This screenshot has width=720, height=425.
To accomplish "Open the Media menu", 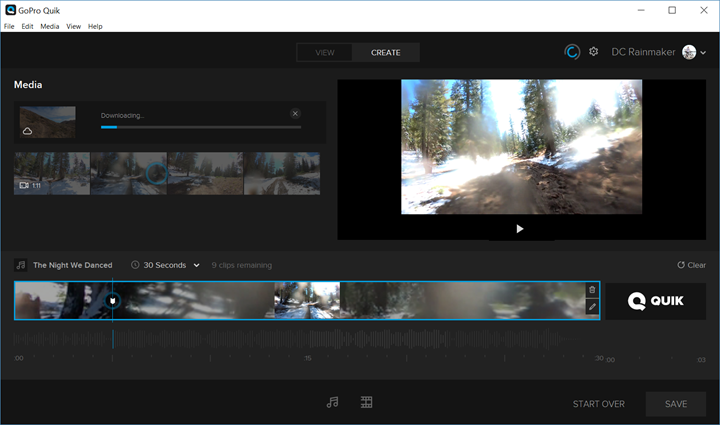I will [50, 26].
